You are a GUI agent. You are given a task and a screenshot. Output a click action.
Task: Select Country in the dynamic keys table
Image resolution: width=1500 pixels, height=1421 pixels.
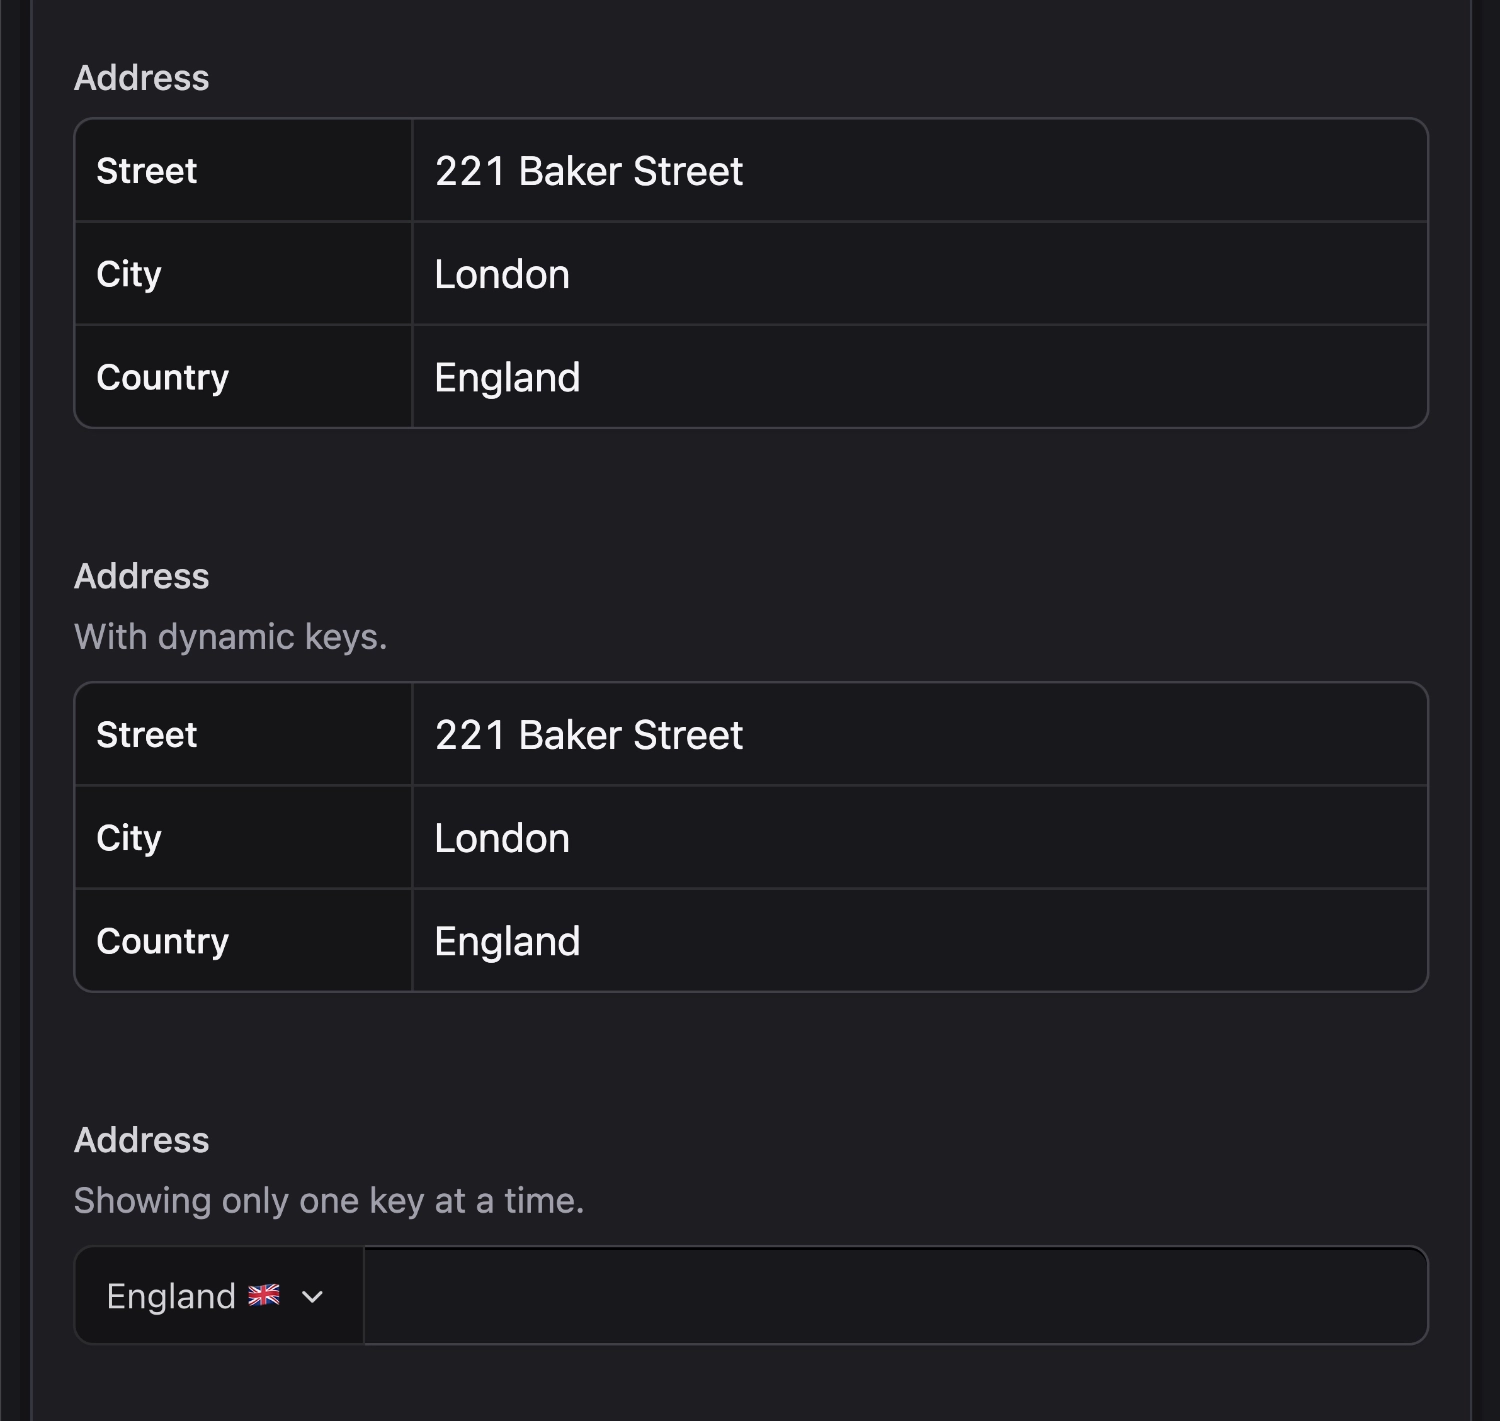click(162, 940)
